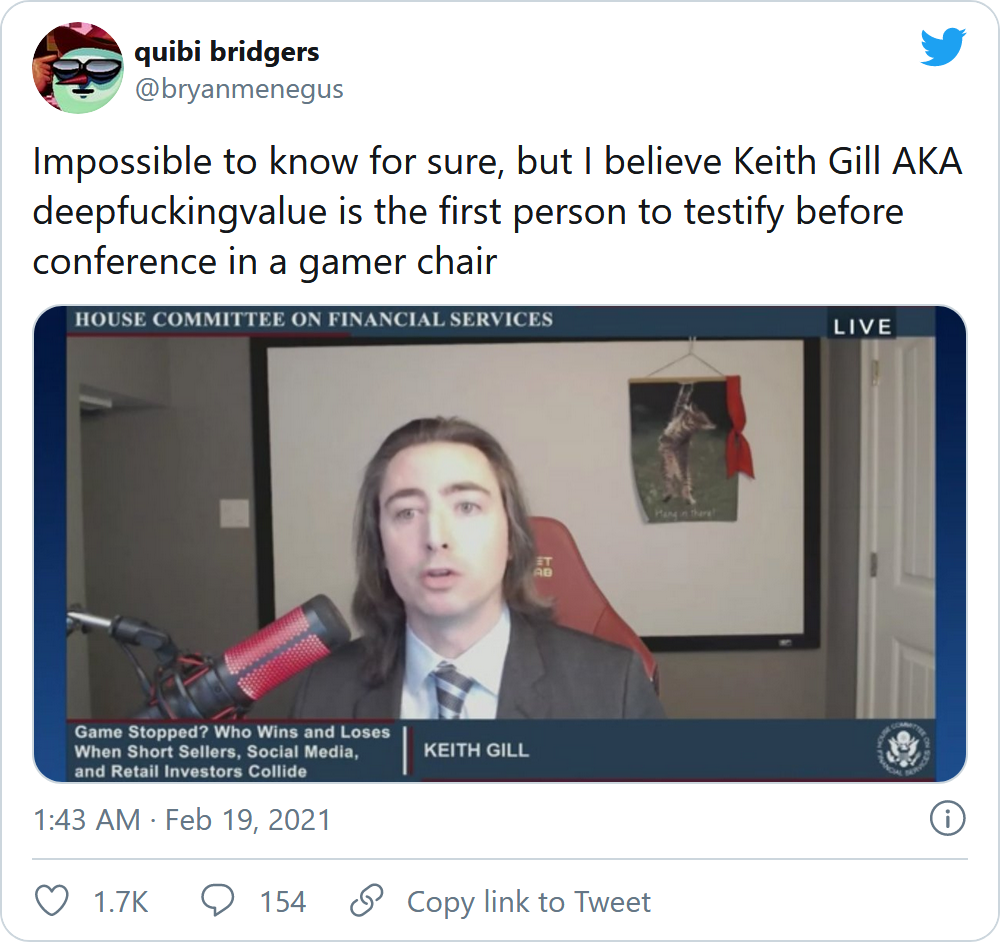Click the chain link icon

click(x=367, y=901)
